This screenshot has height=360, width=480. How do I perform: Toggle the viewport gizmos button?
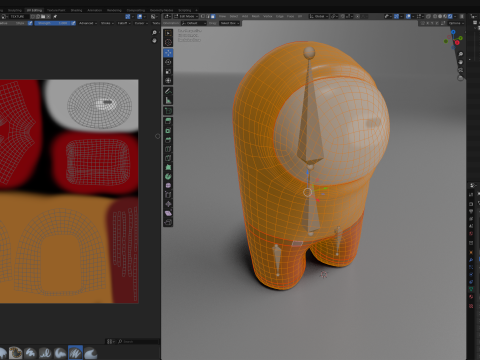(396, 16)
